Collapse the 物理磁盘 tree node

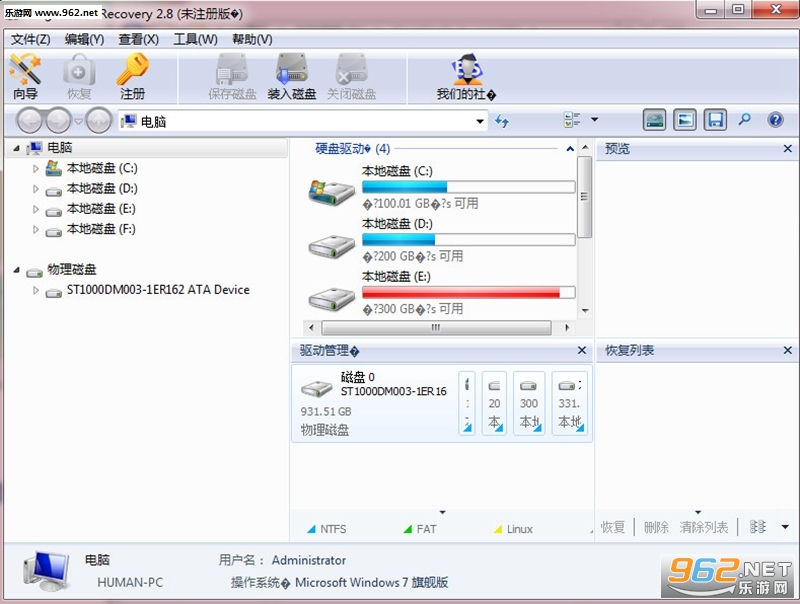point(16,269)
